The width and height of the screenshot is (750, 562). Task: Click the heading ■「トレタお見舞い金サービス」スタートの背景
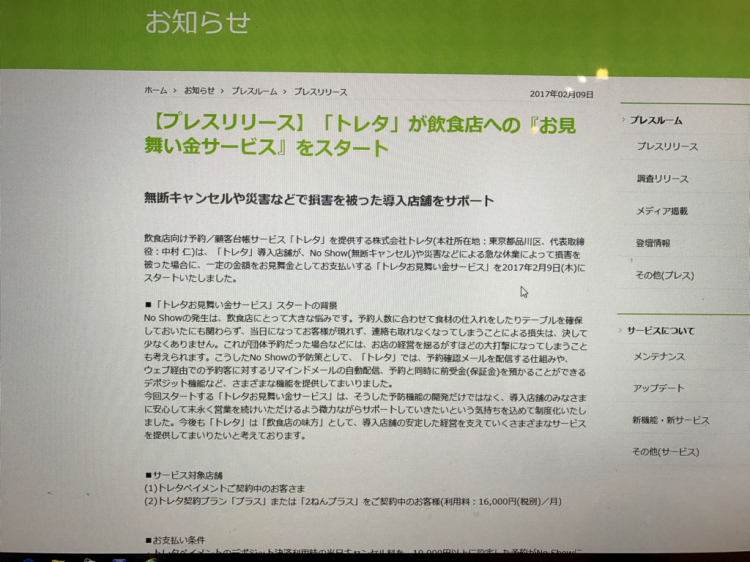coord(241,305)
